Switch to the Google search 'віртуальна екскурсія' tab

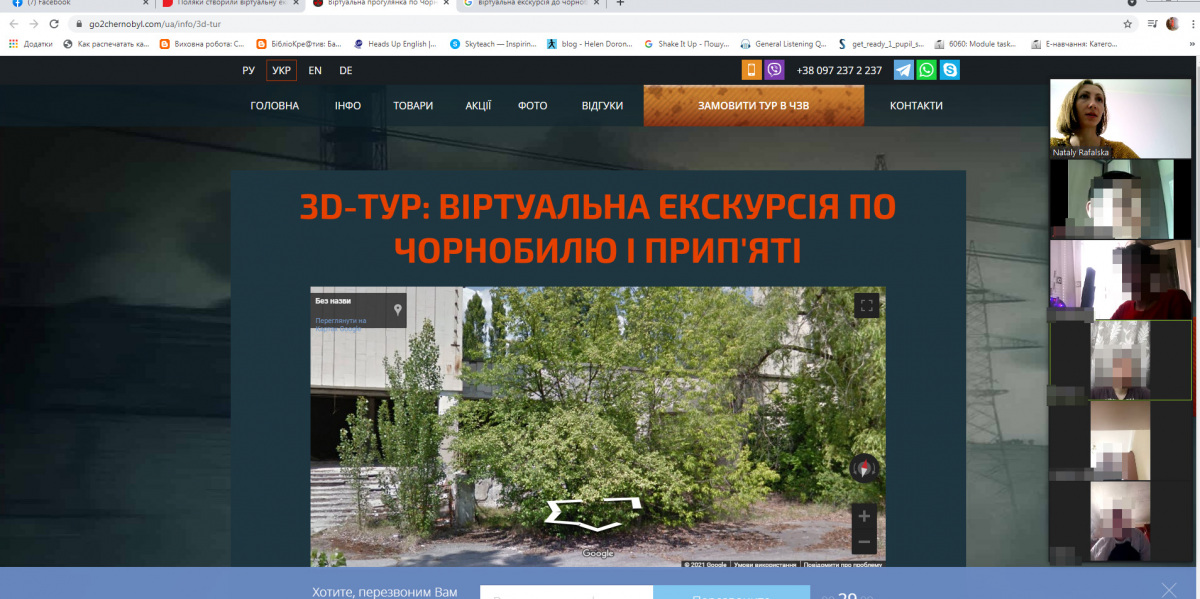(x=531, y=4)
